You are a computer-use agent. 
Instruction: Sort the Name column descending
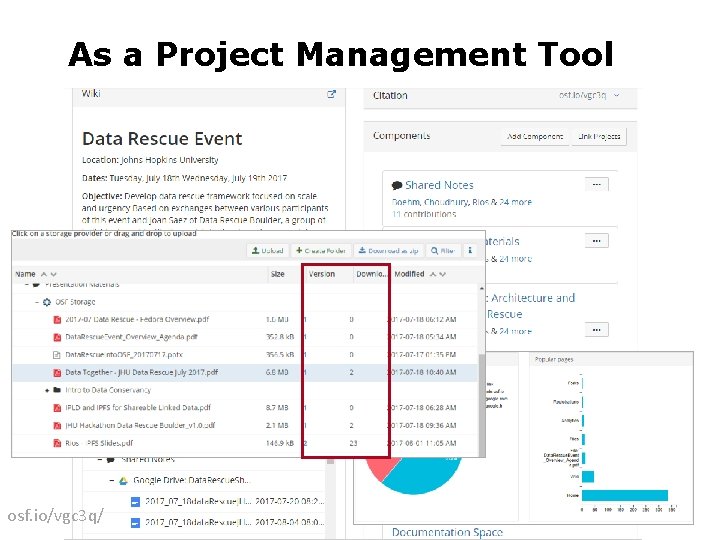coord(53,274)
